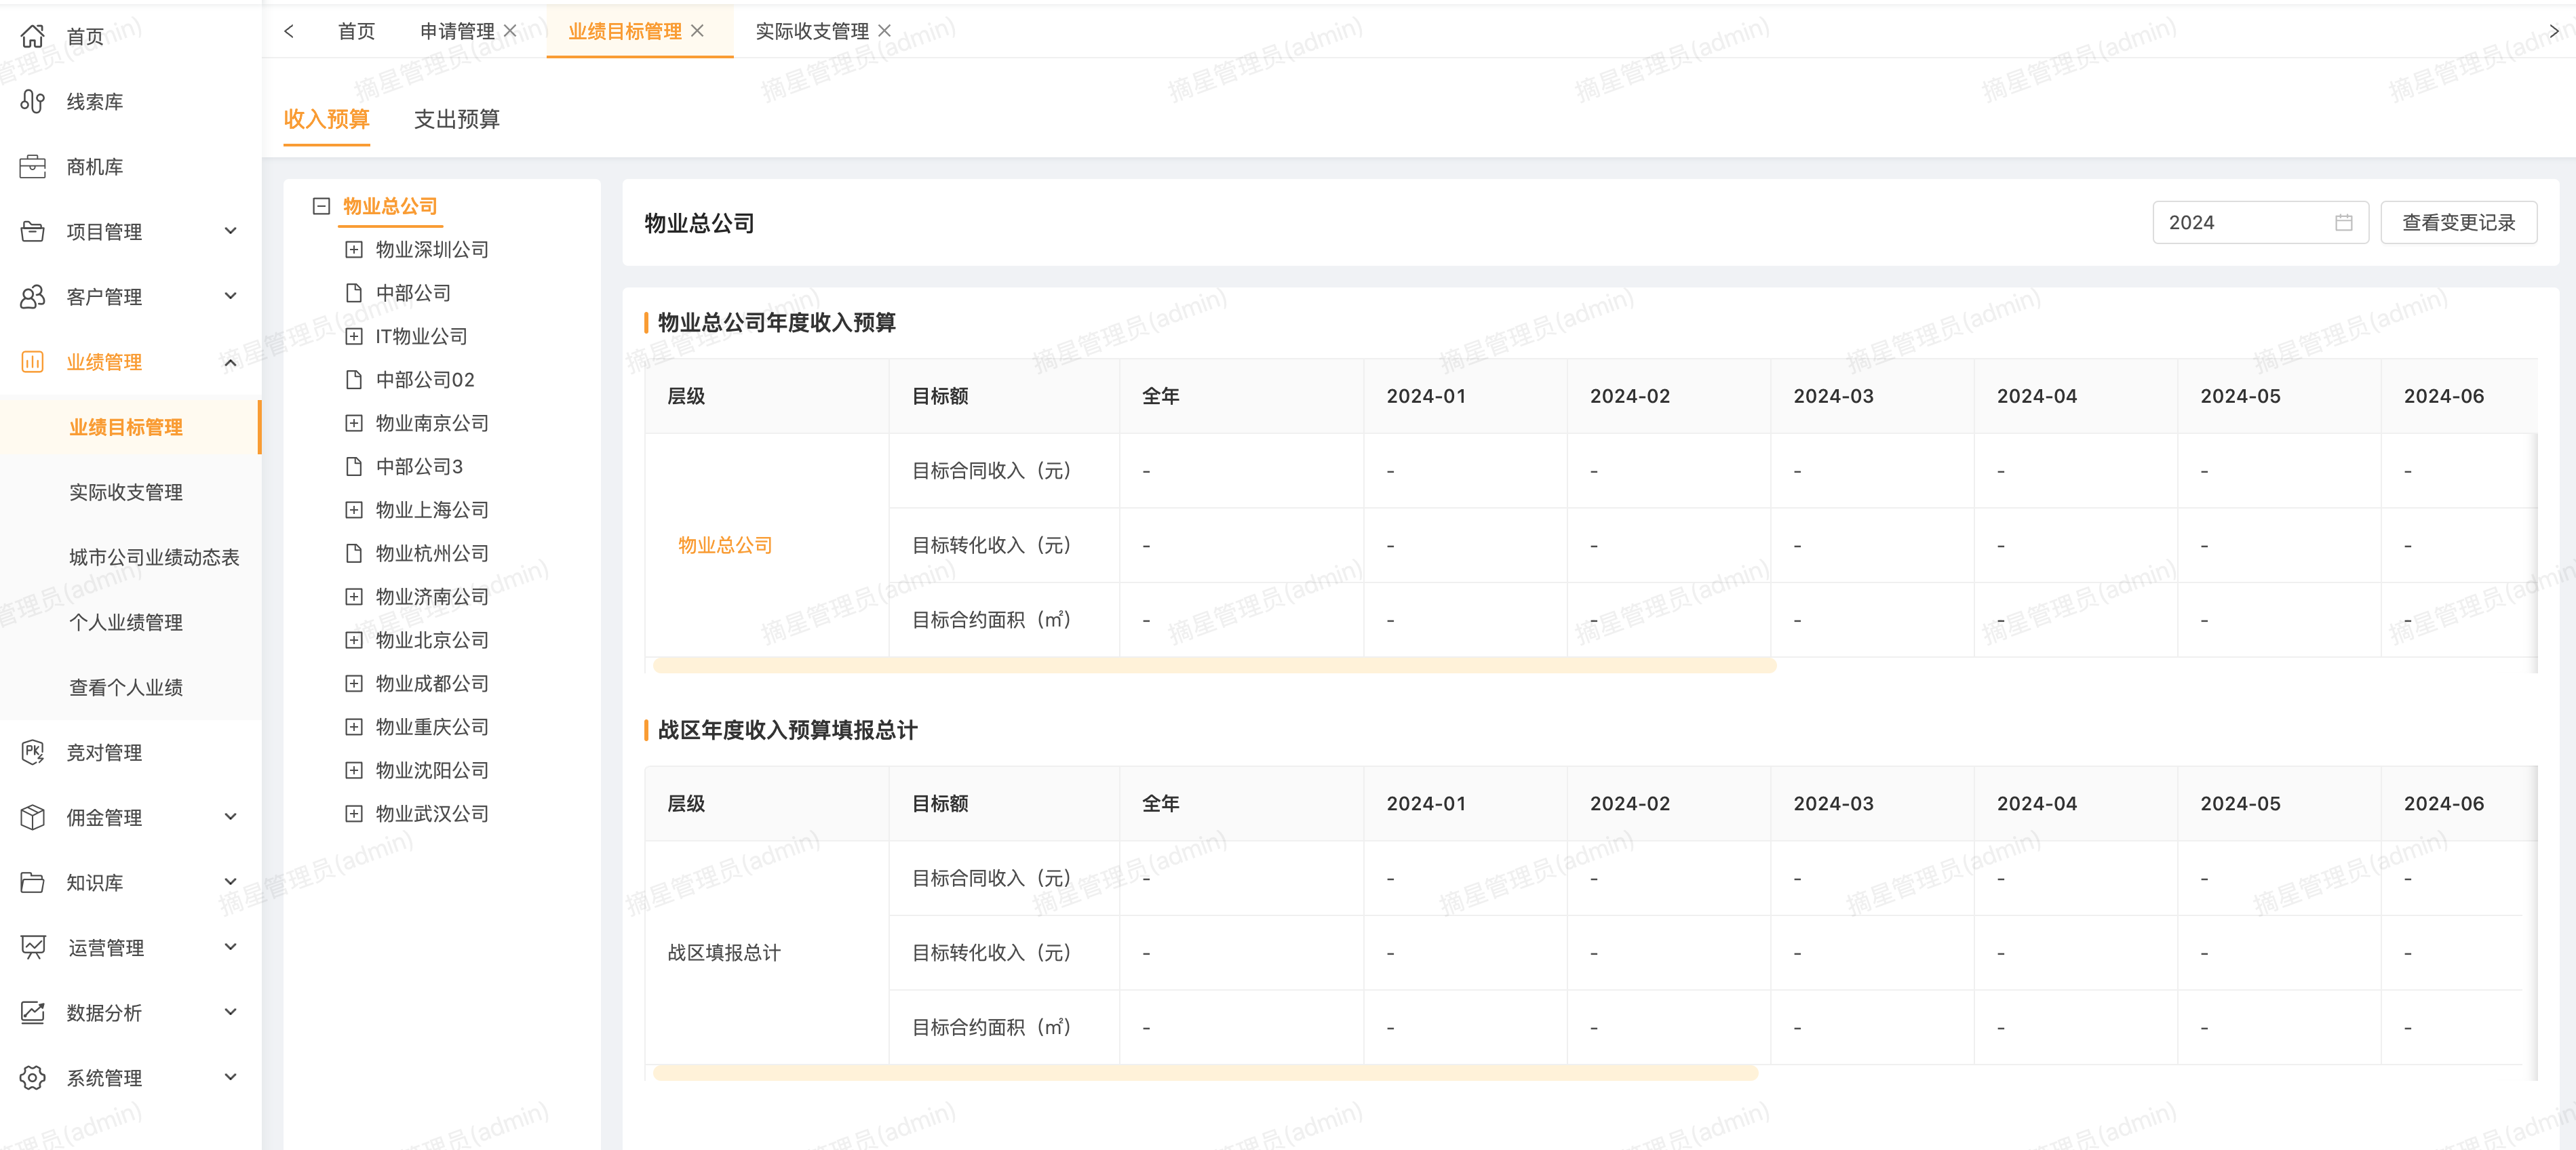Click the 业绩管理 chart icon
This screenshot has height=1150, width=2576.
33,361
